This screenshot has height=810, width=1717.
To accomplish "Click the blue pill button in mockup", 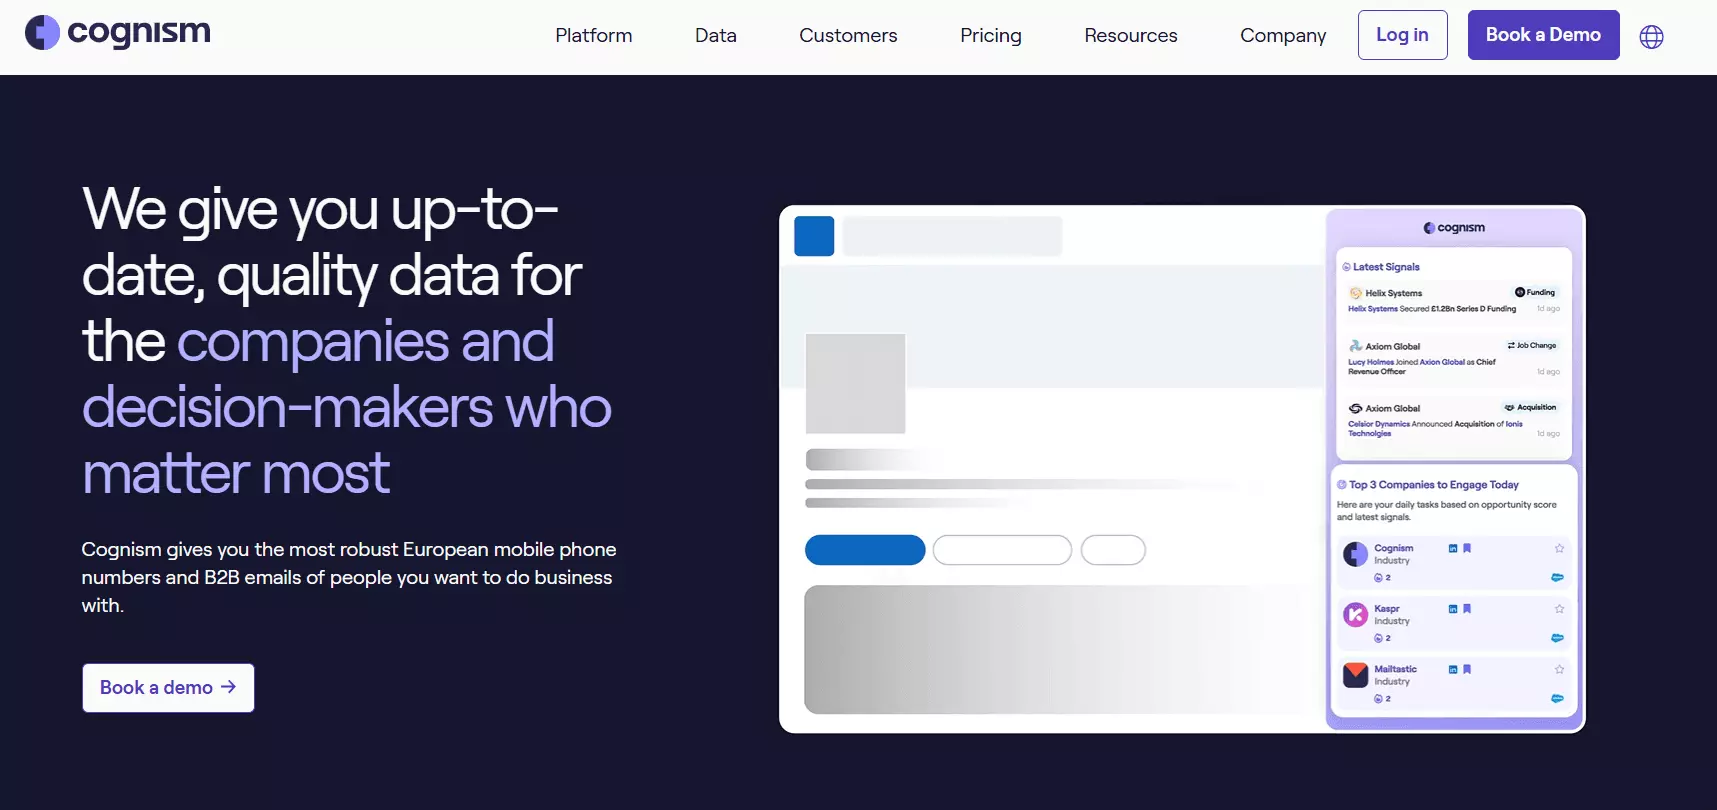I will click(x=865, y=550).
